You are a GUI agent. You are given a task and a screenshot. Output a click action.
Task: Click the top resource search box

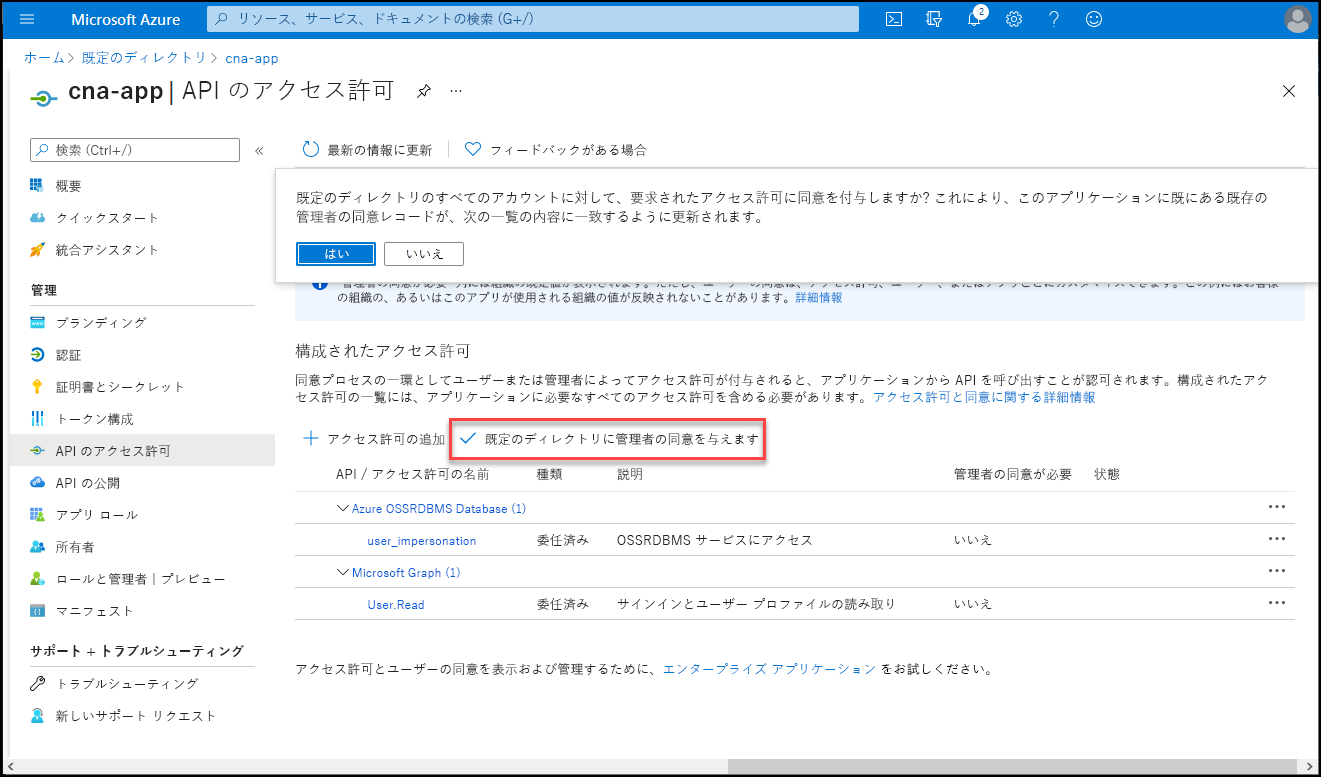click(x=533, y=19)
